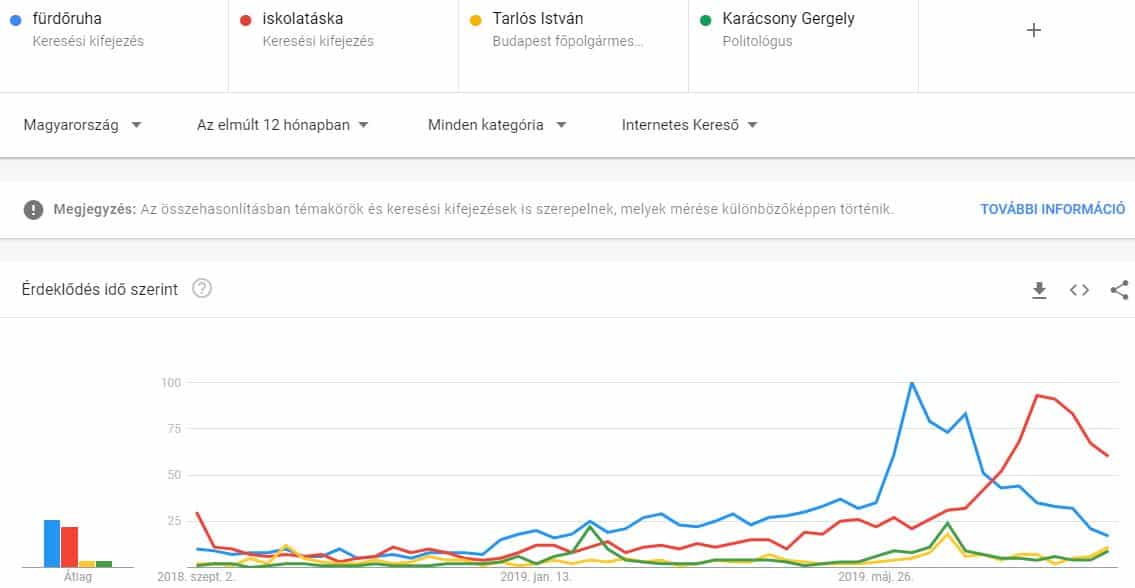1135x588 pixels.
Task: Click red dot next to iskolatáska
Action: click(x=247, y=19)
